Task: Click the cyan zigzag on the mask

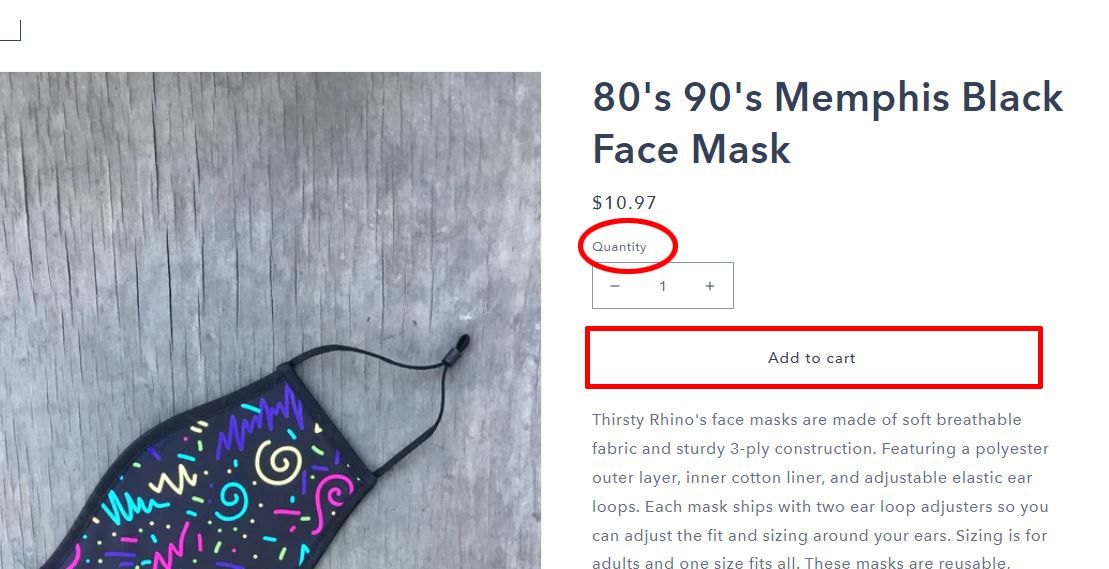Action: [128, 503]
